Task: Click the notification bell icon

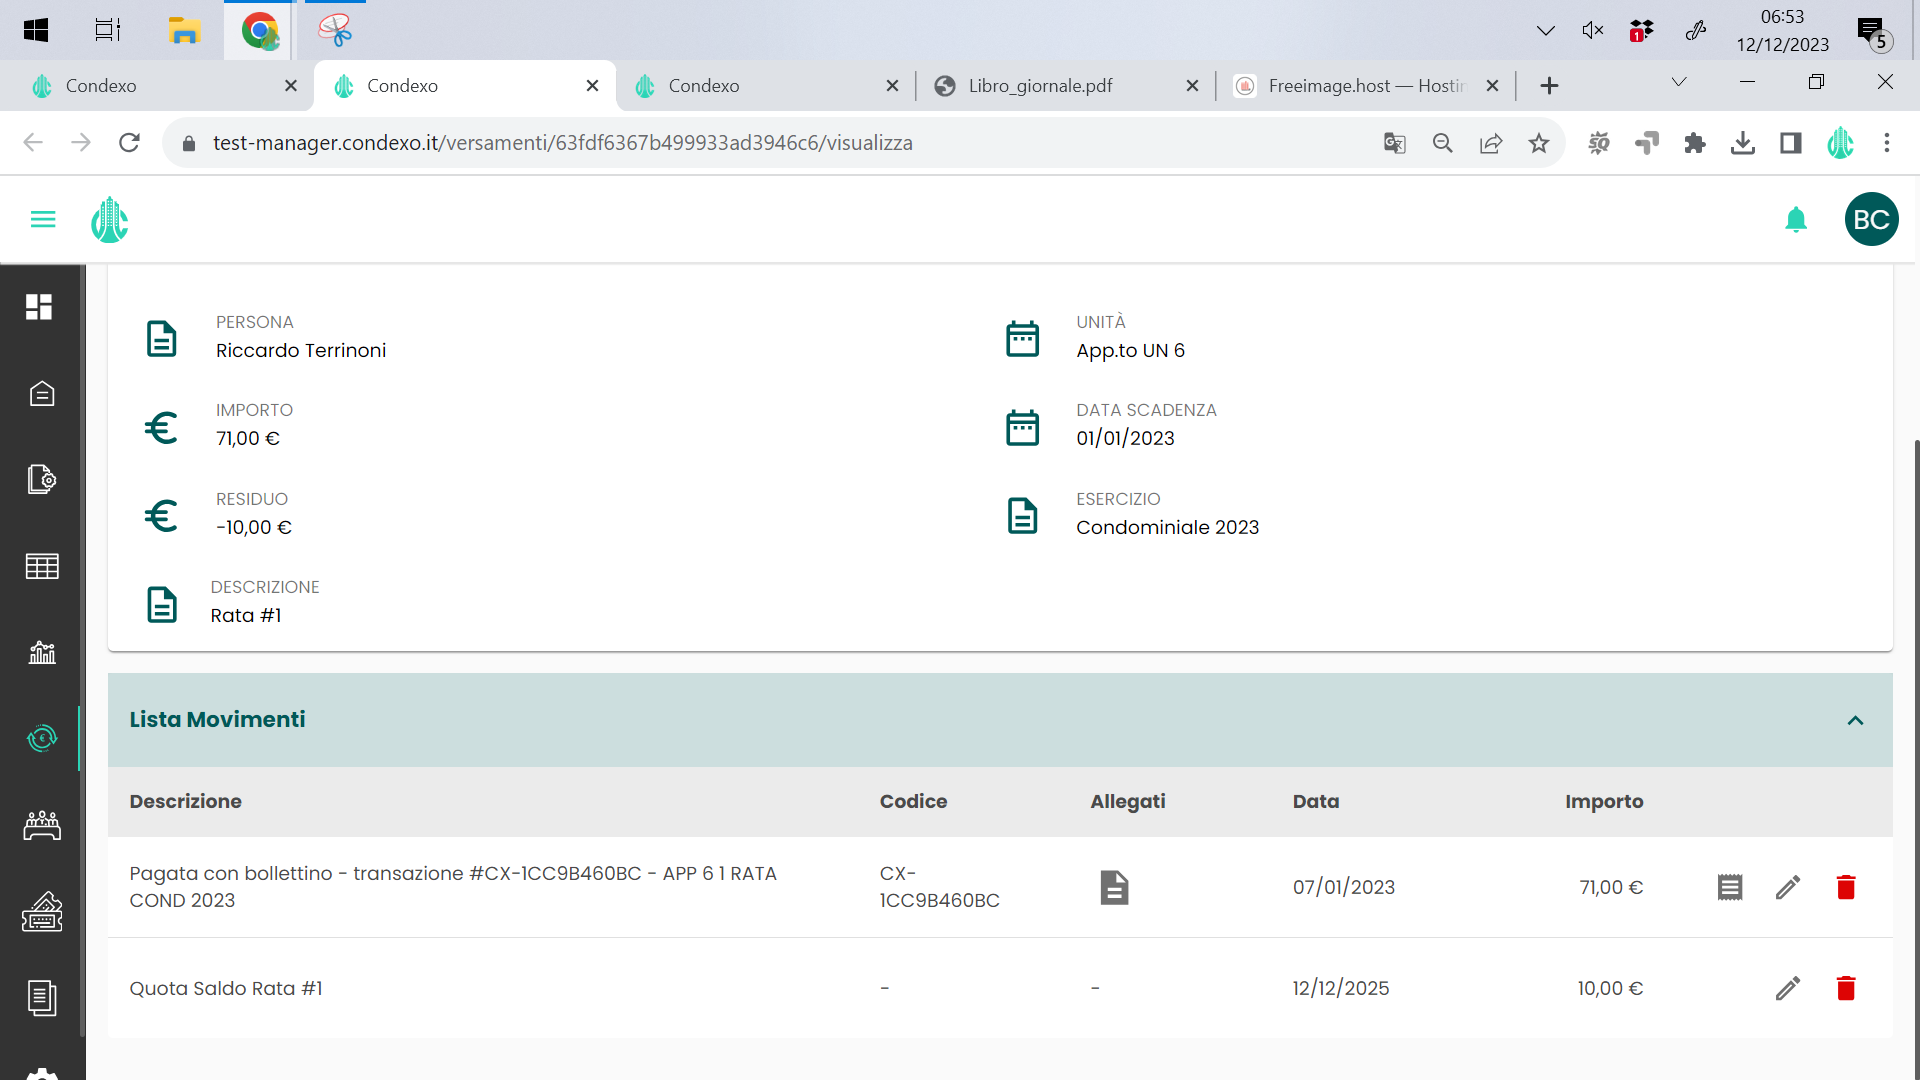Action: (x=1796, y=219)
